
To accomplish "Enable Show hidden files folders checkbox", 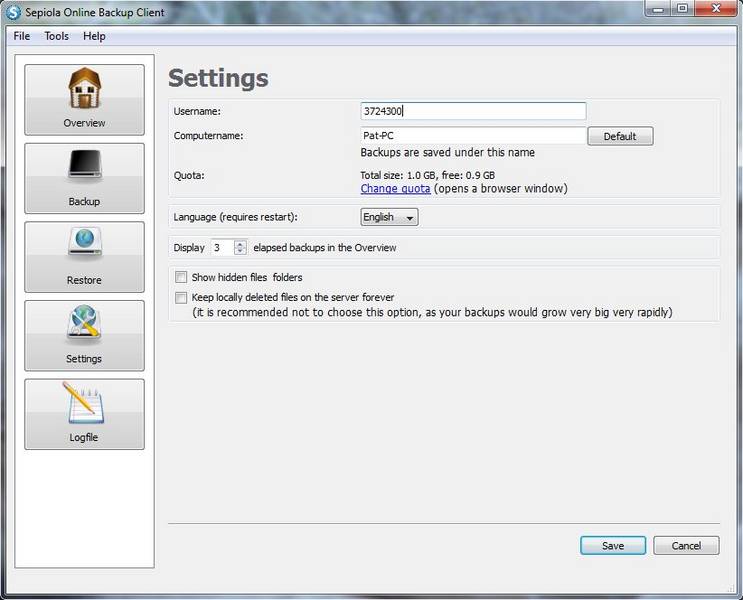I will coord(181,277).
